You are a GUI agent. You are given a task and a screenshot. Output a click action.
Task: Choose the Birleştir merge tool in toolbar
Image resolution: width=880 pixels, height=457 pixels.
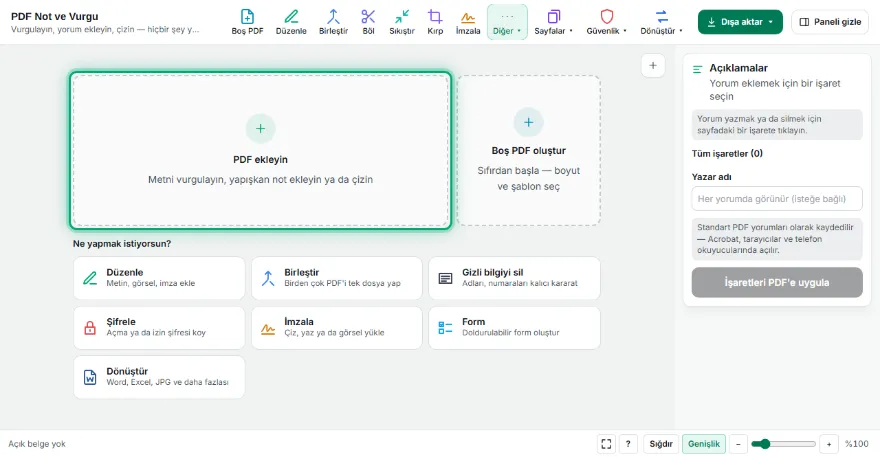point(333,22)
